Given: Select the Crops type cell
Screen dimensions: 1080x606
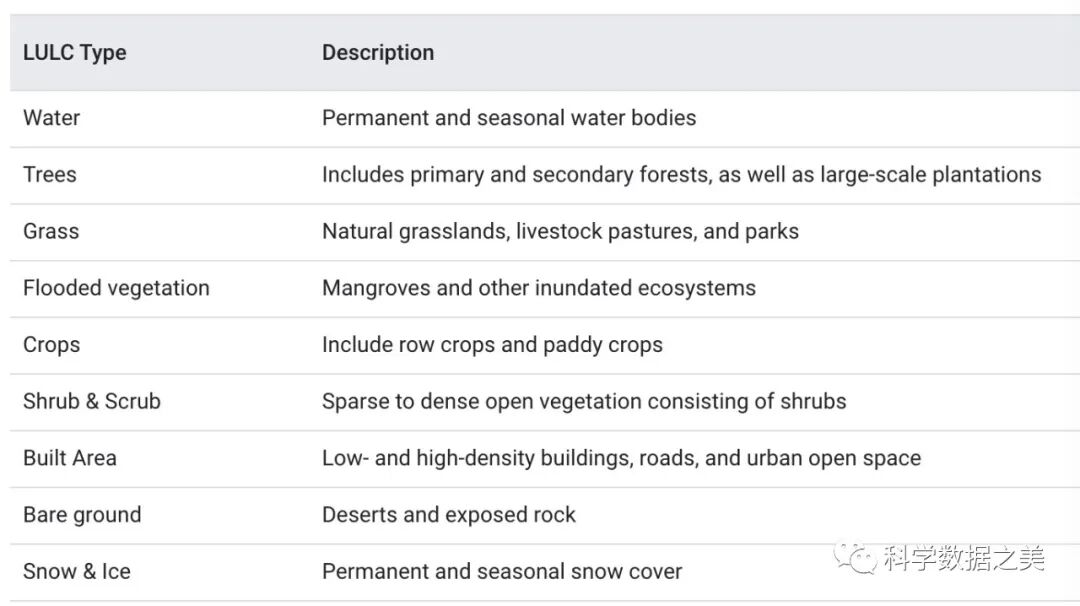Looking at the screenshot, I should click(52, 345).
